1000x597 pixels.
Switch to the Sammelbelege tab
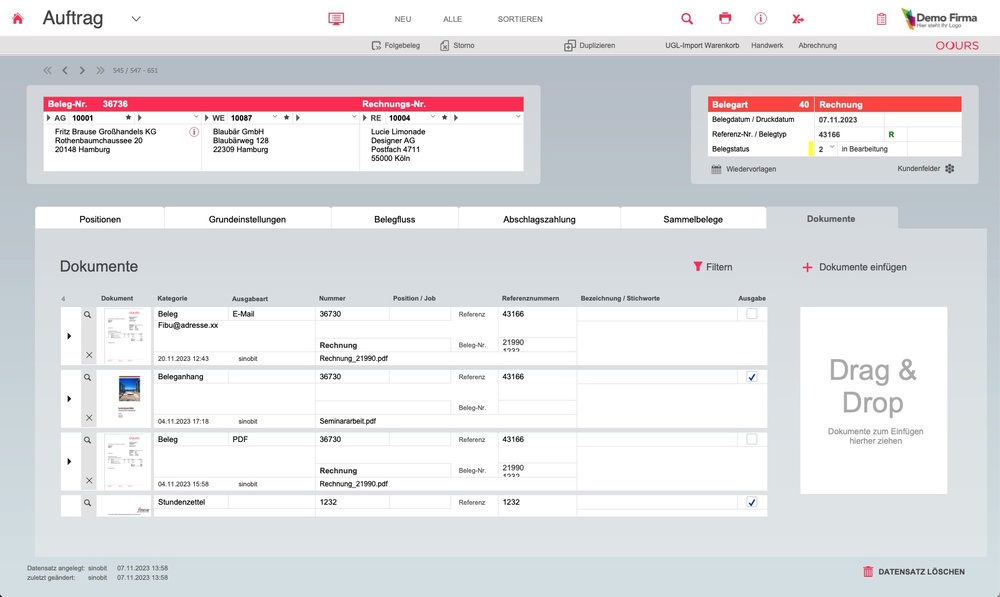point(693,219)
